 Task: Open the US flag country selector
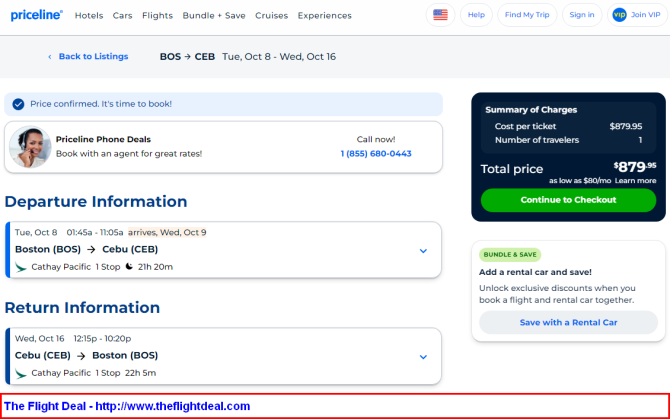pos(440,15)
